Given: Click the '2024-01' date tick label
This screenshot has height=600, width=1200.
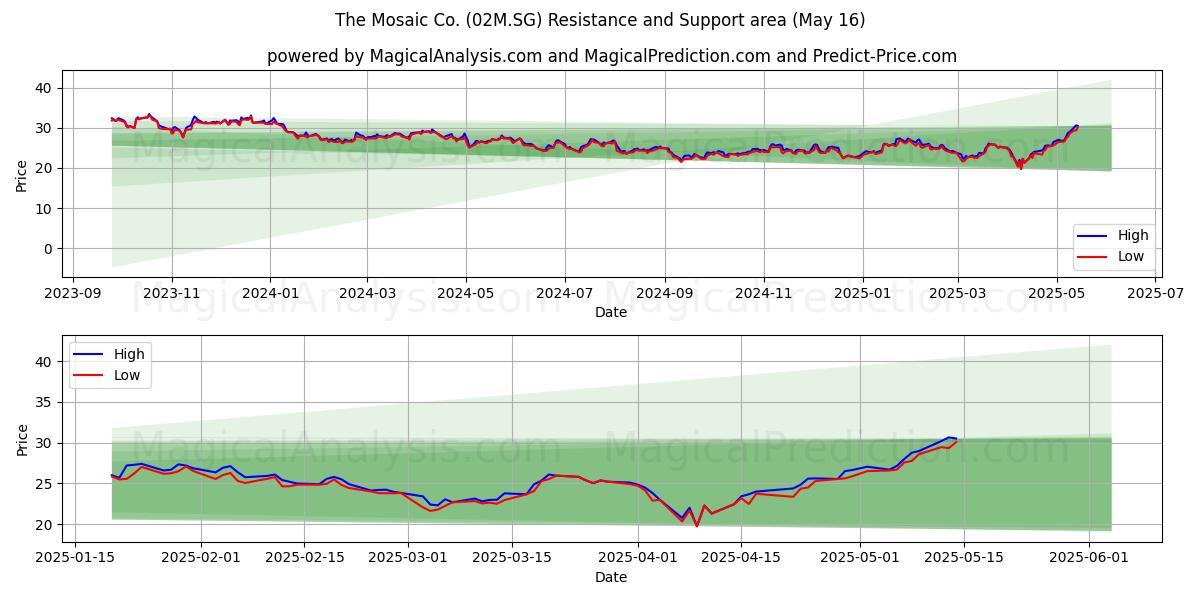Looking at the screenshot, I should tap(270, 293).
